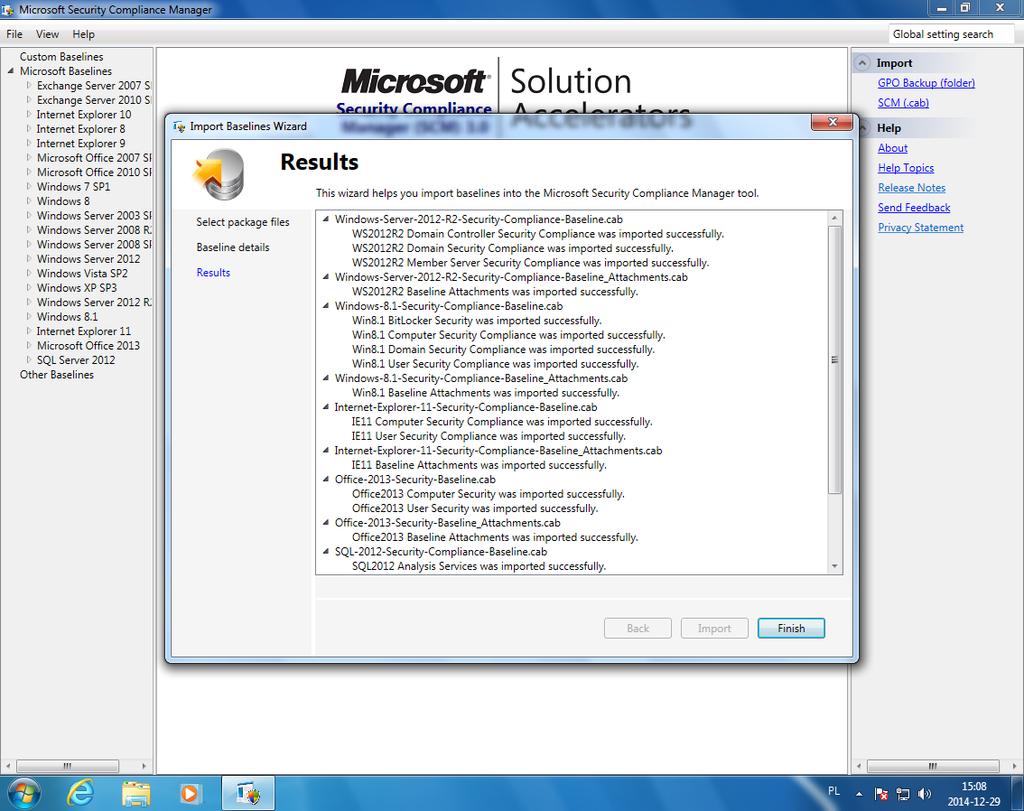1024x811 pixels.
Task: Select Windows Server 2012 tree item
Action: (88, 259)
